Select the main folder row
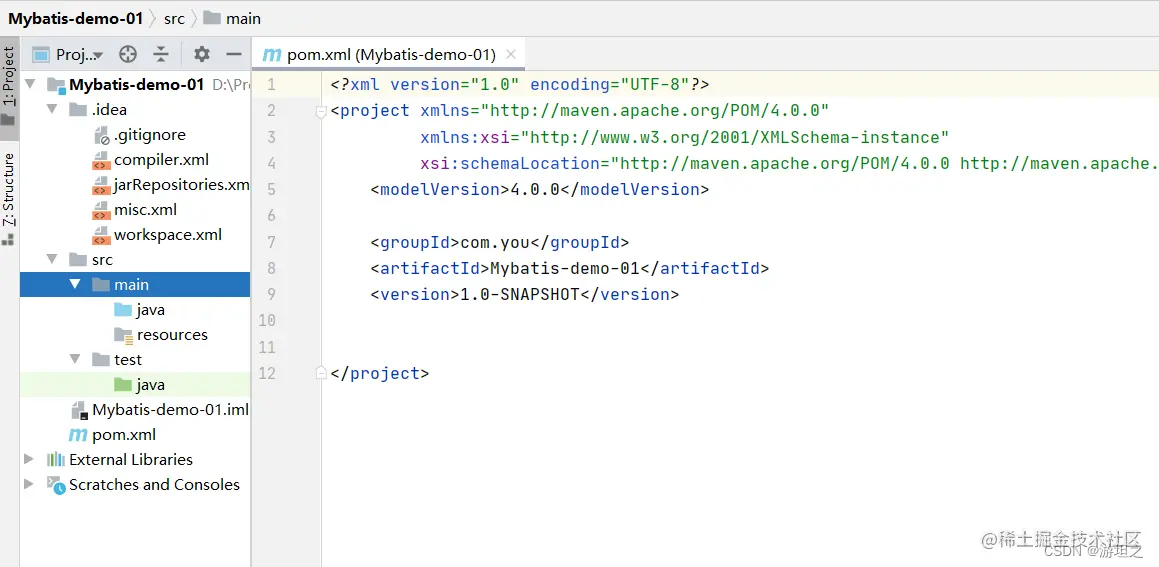 [x=136, y=285]
